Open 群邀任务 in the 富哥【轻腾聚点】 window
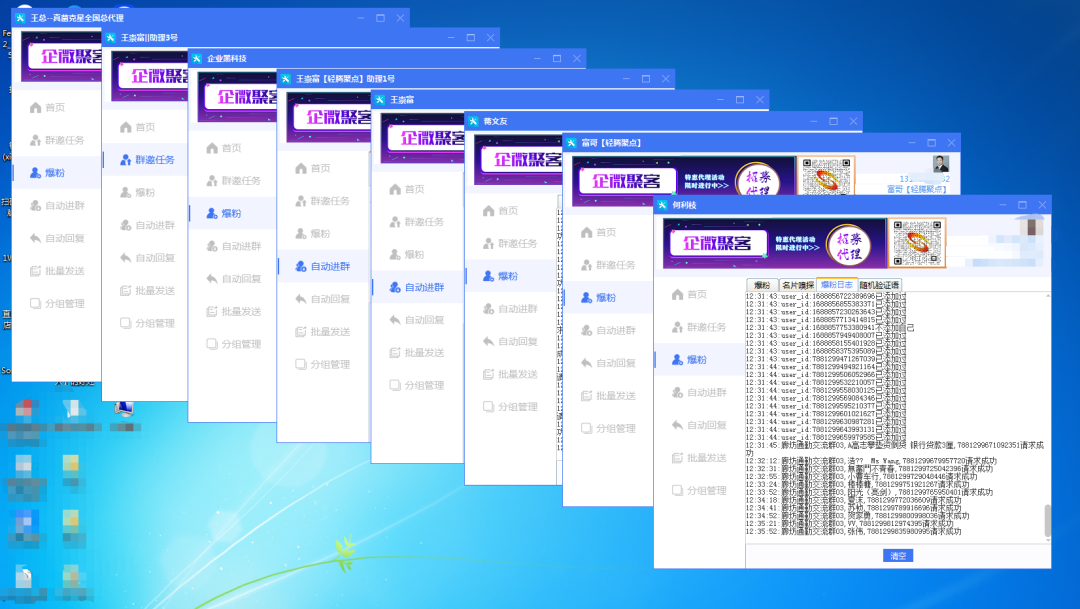This screenshot has height=609, width=1080. pyautogui.click(x=608, y=265)
